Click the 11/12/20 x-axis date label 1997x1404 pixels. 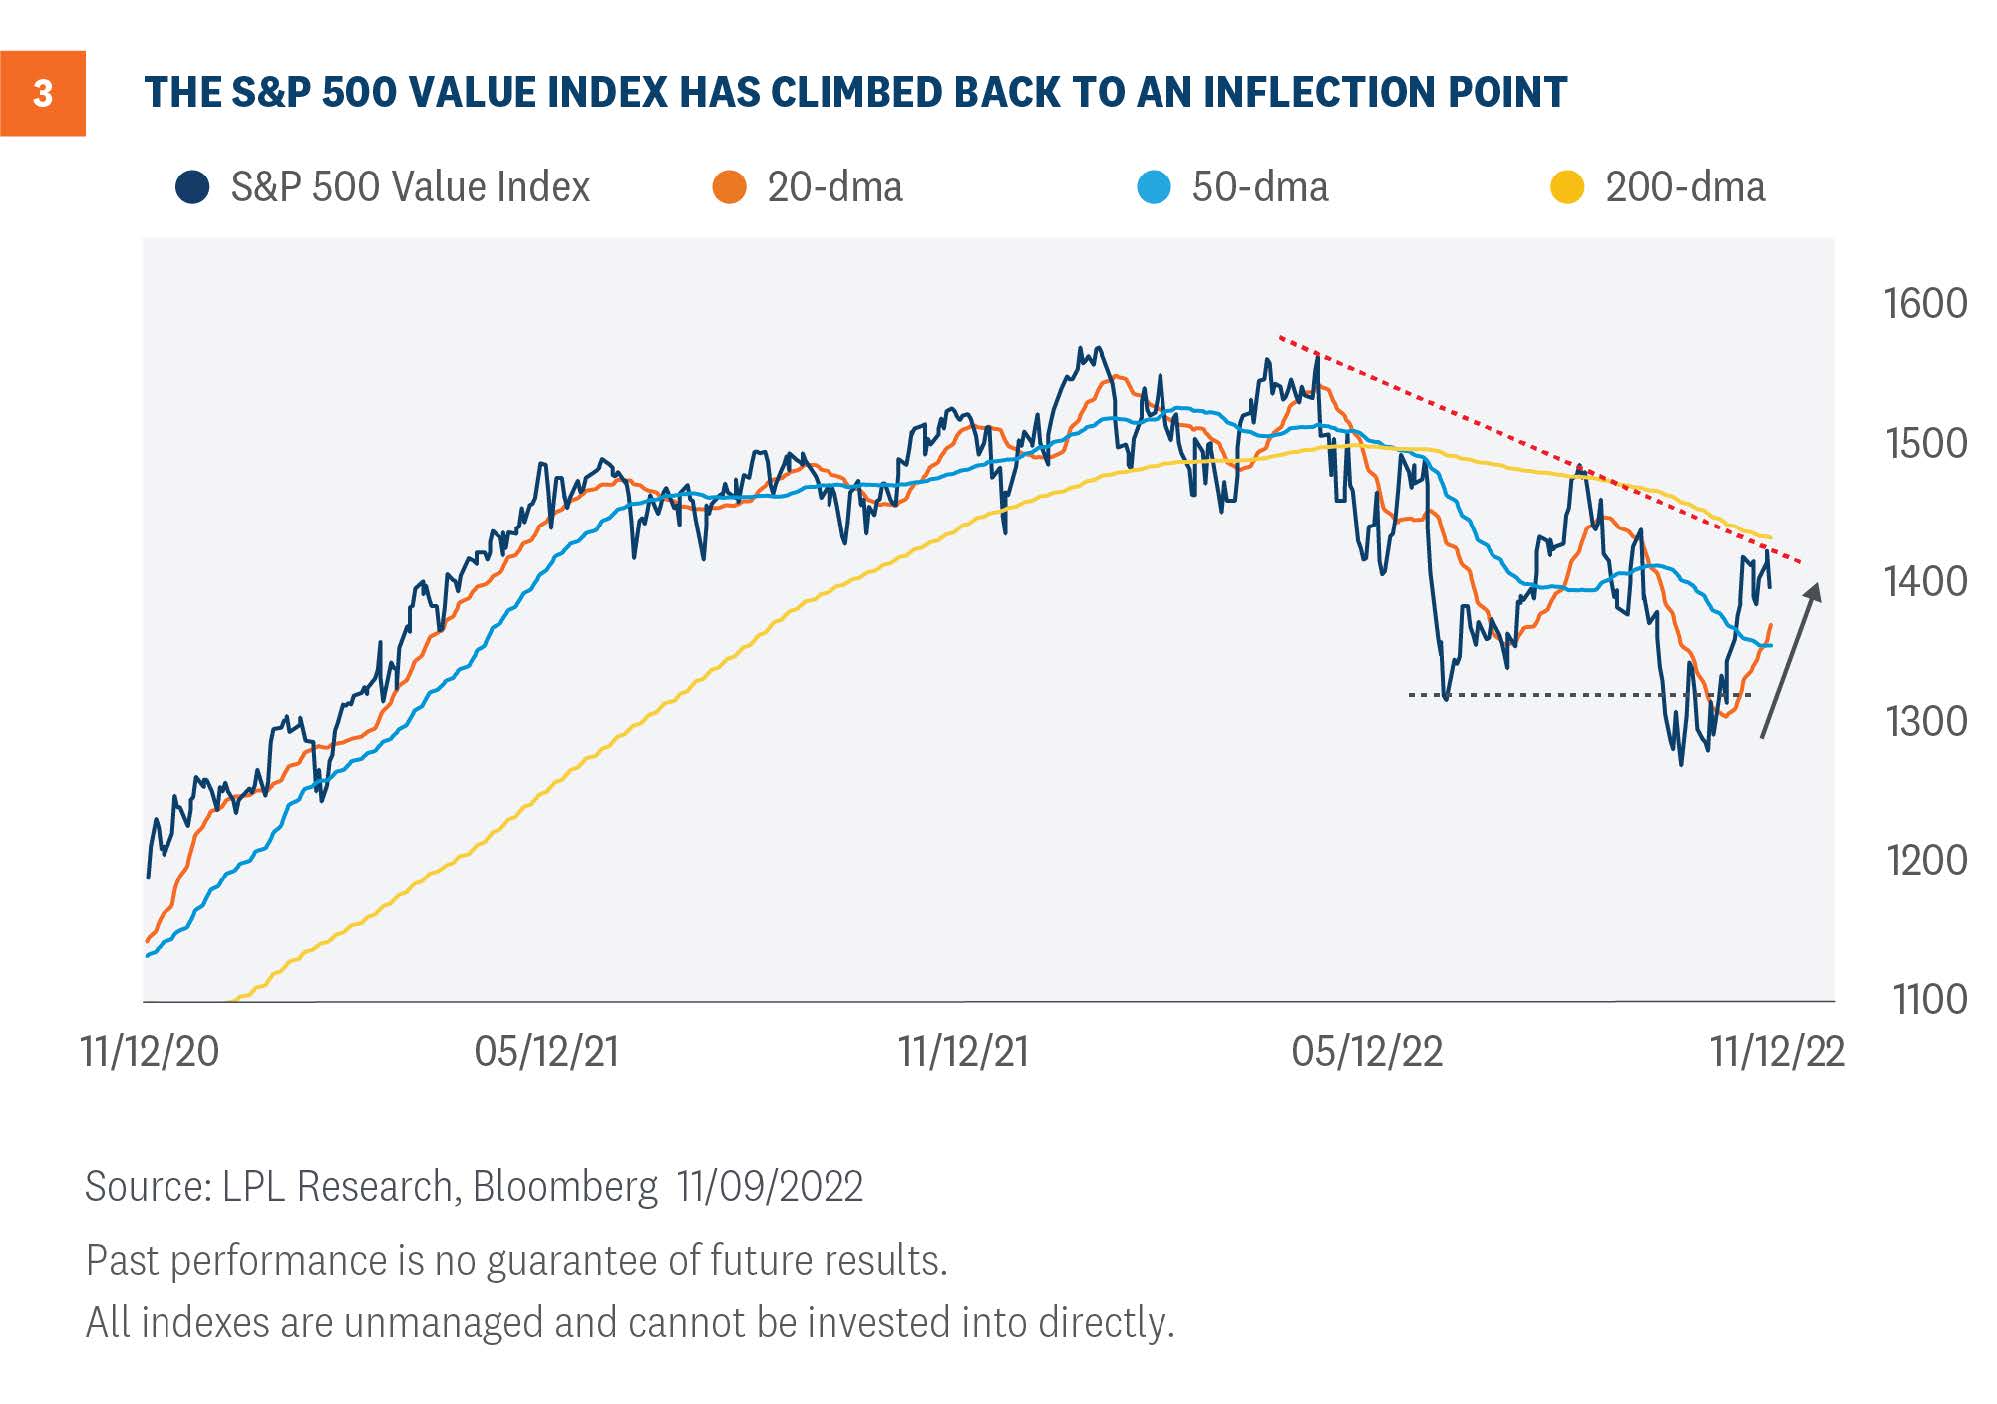150,1051
